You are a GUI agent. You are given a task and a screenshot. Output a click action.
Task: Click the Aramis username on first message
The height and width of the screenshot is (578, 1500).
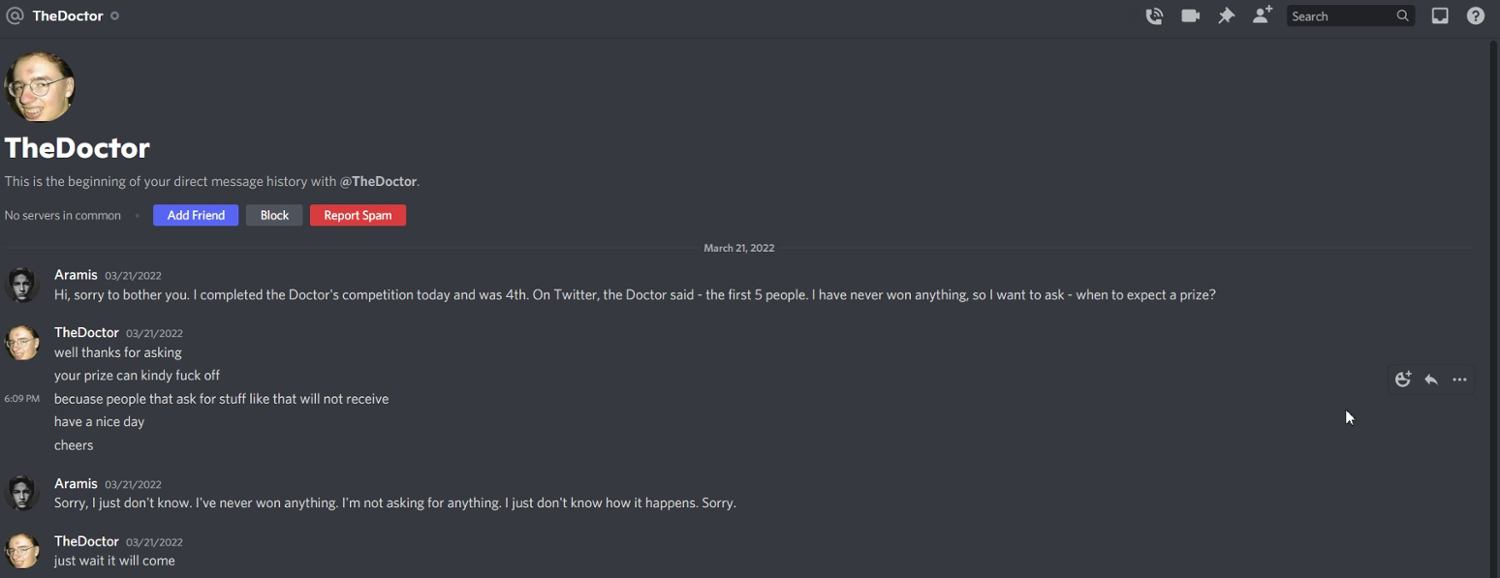coord(76,275)
